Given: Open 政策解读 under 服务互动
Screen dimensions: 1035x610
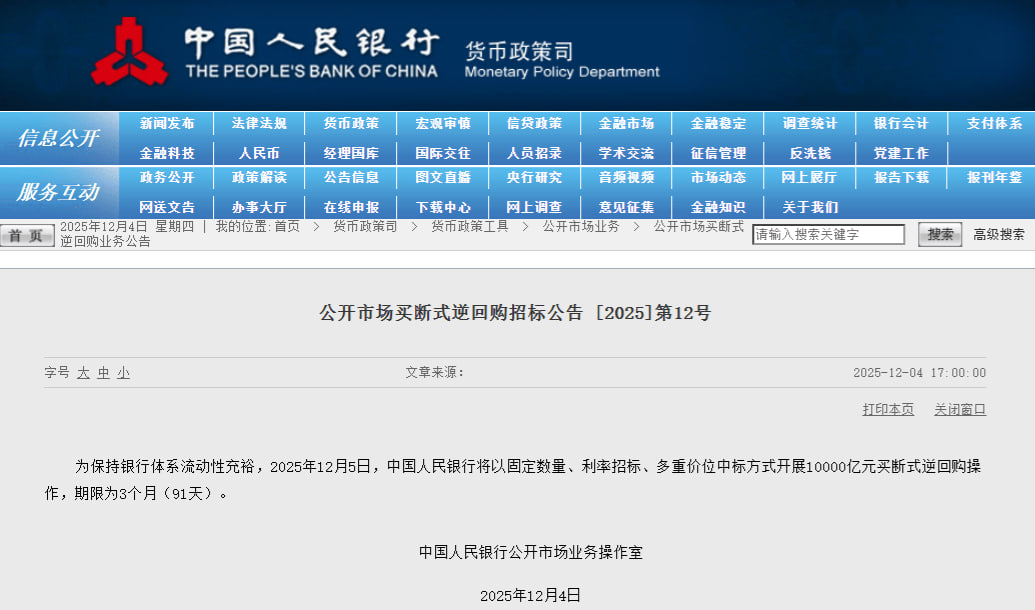Looking at the screenshot, I should [x=259, y=178].
